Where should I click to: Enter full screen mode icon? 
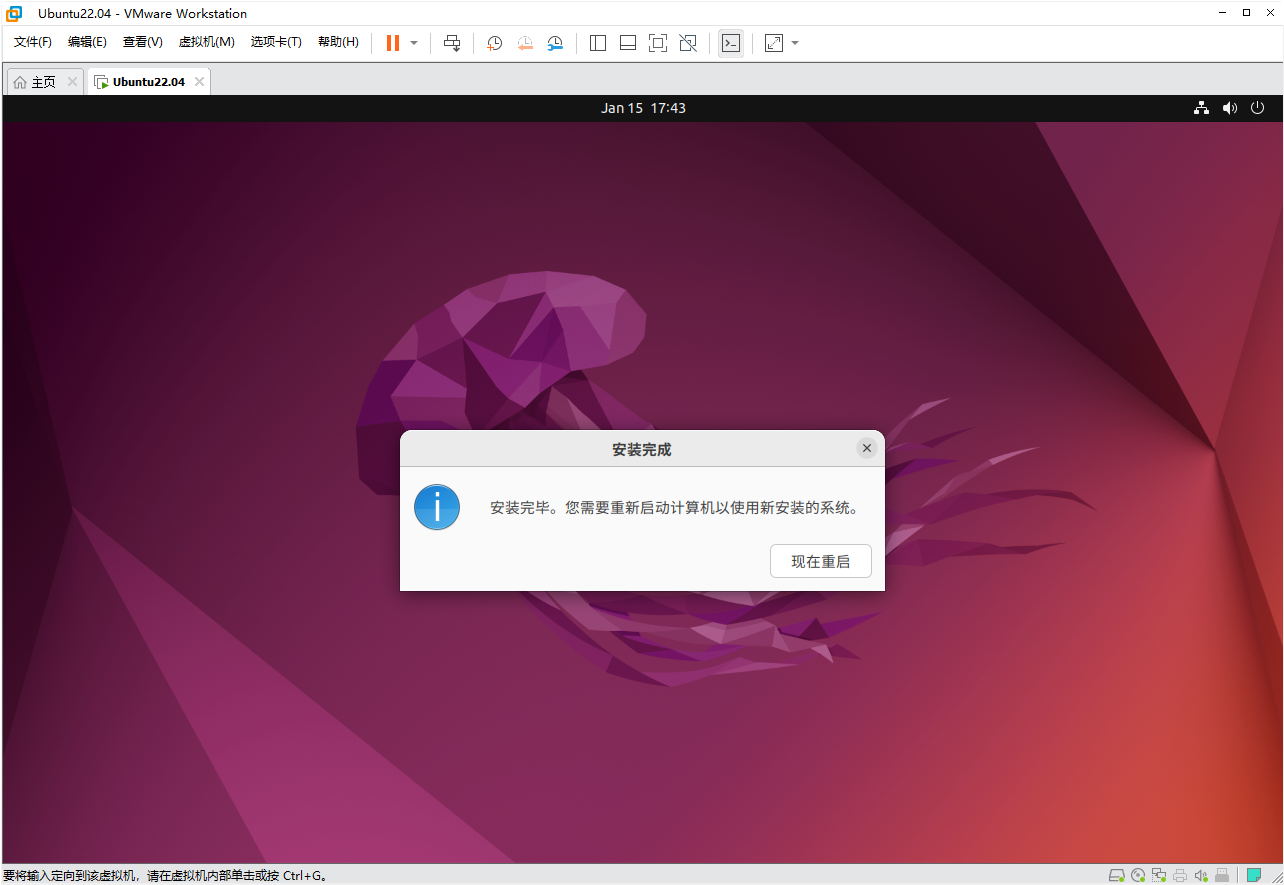(658, 43)
